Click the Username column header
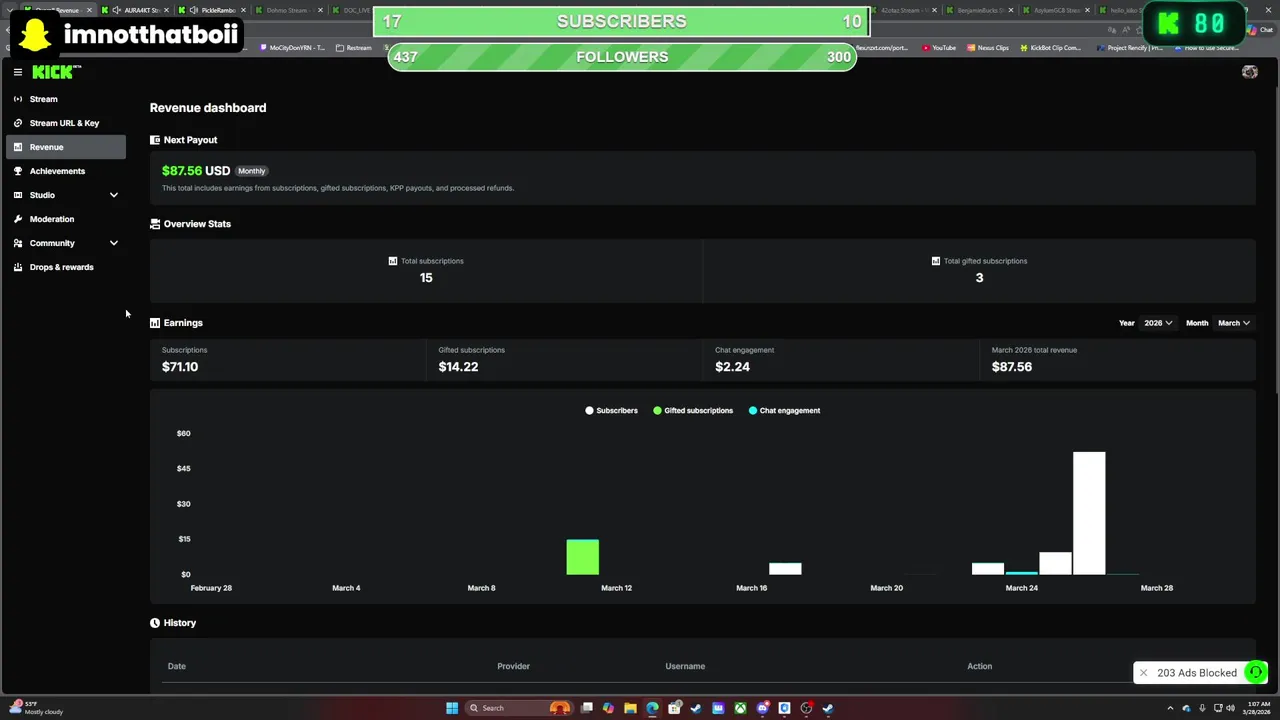 coord(685,666)
